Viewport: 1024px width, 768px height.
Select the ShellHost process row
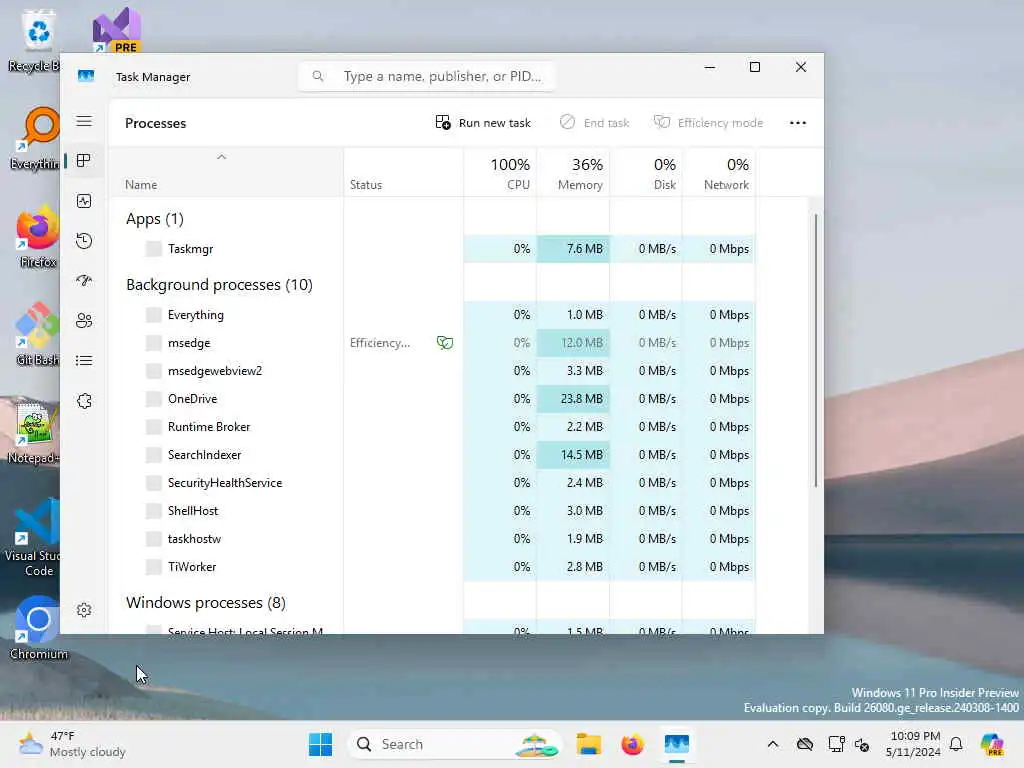point(432,511)
